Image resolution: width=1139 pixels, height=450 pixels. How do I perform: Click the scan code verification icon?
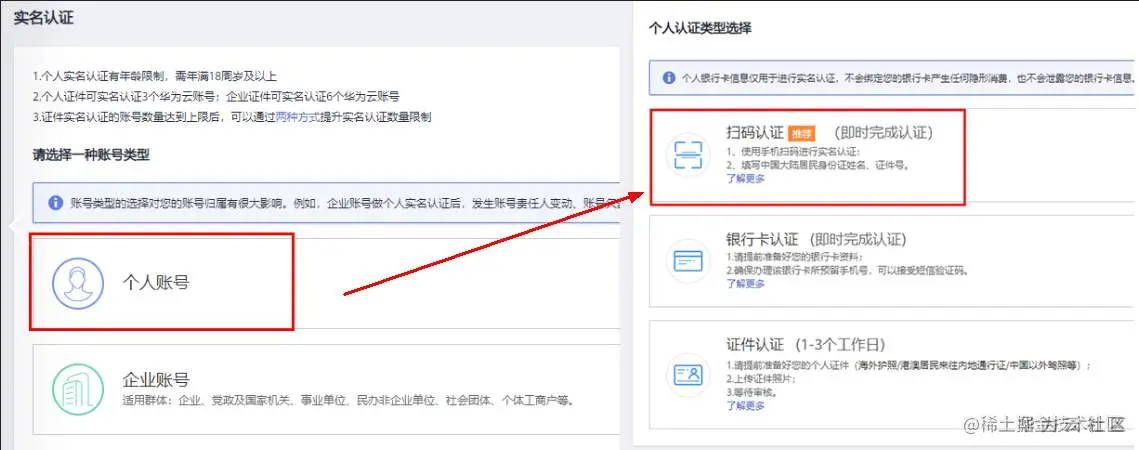(x=687, y=155)
